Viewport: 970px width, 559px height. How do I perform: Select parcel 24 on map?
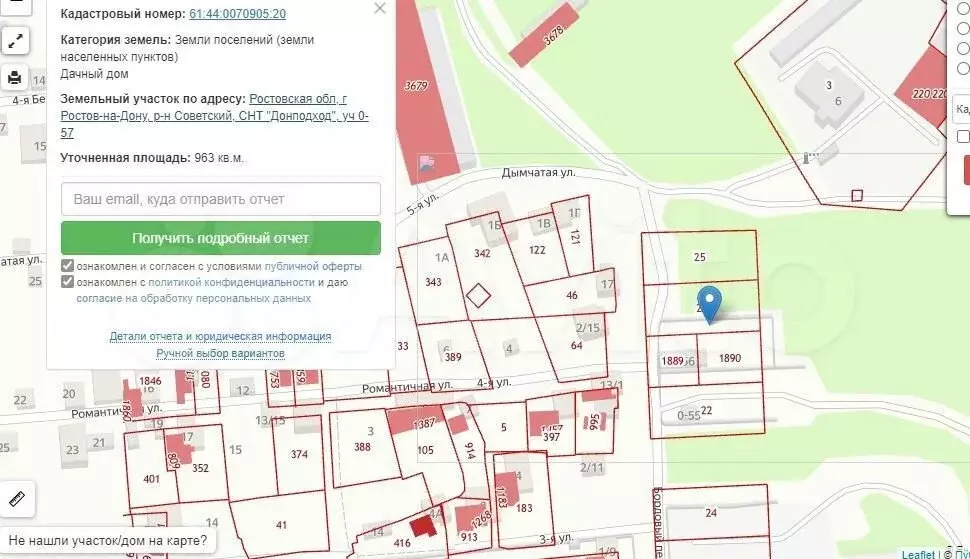(x=711, y=513)
